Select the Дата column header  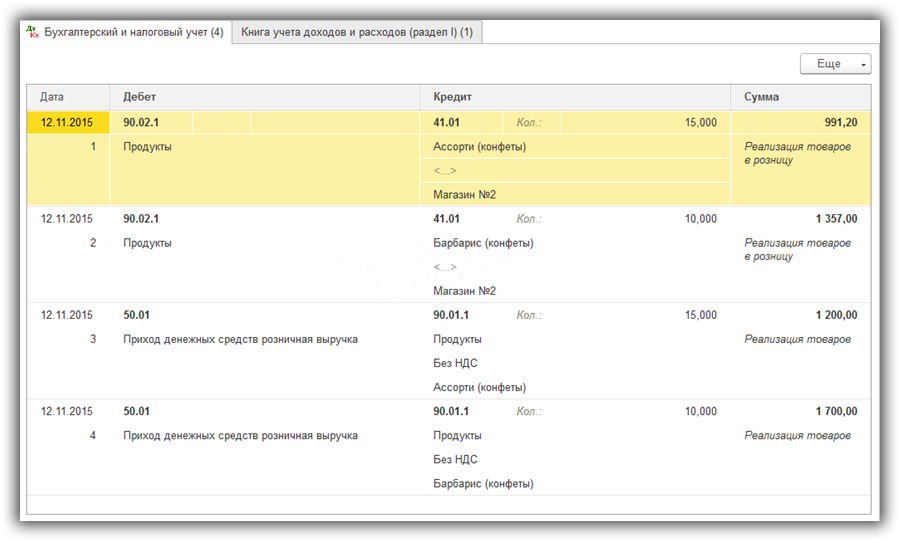(68, 97)
